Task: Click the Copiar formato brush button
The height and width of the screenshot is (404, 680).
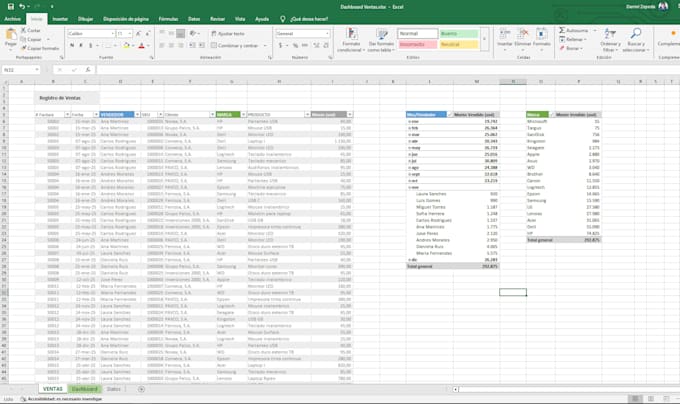Action: coord(40,48)
